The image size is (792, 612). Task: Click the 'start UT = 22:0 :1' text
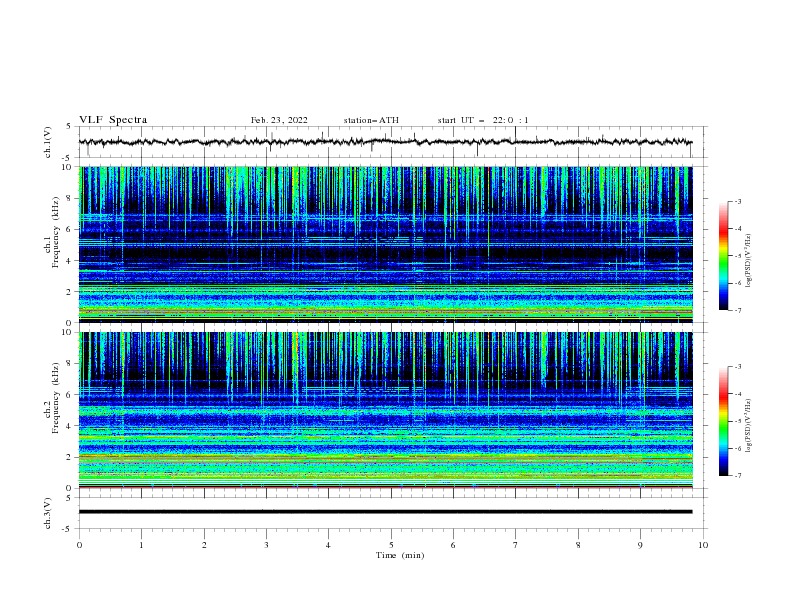(x=483, y=120)
